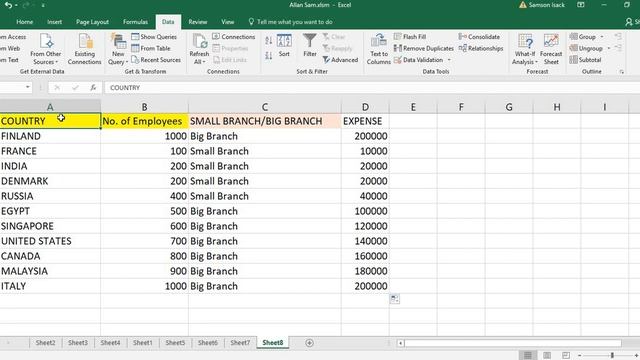
Task: Open Connections in ribbon
Action: pos(233,37)
